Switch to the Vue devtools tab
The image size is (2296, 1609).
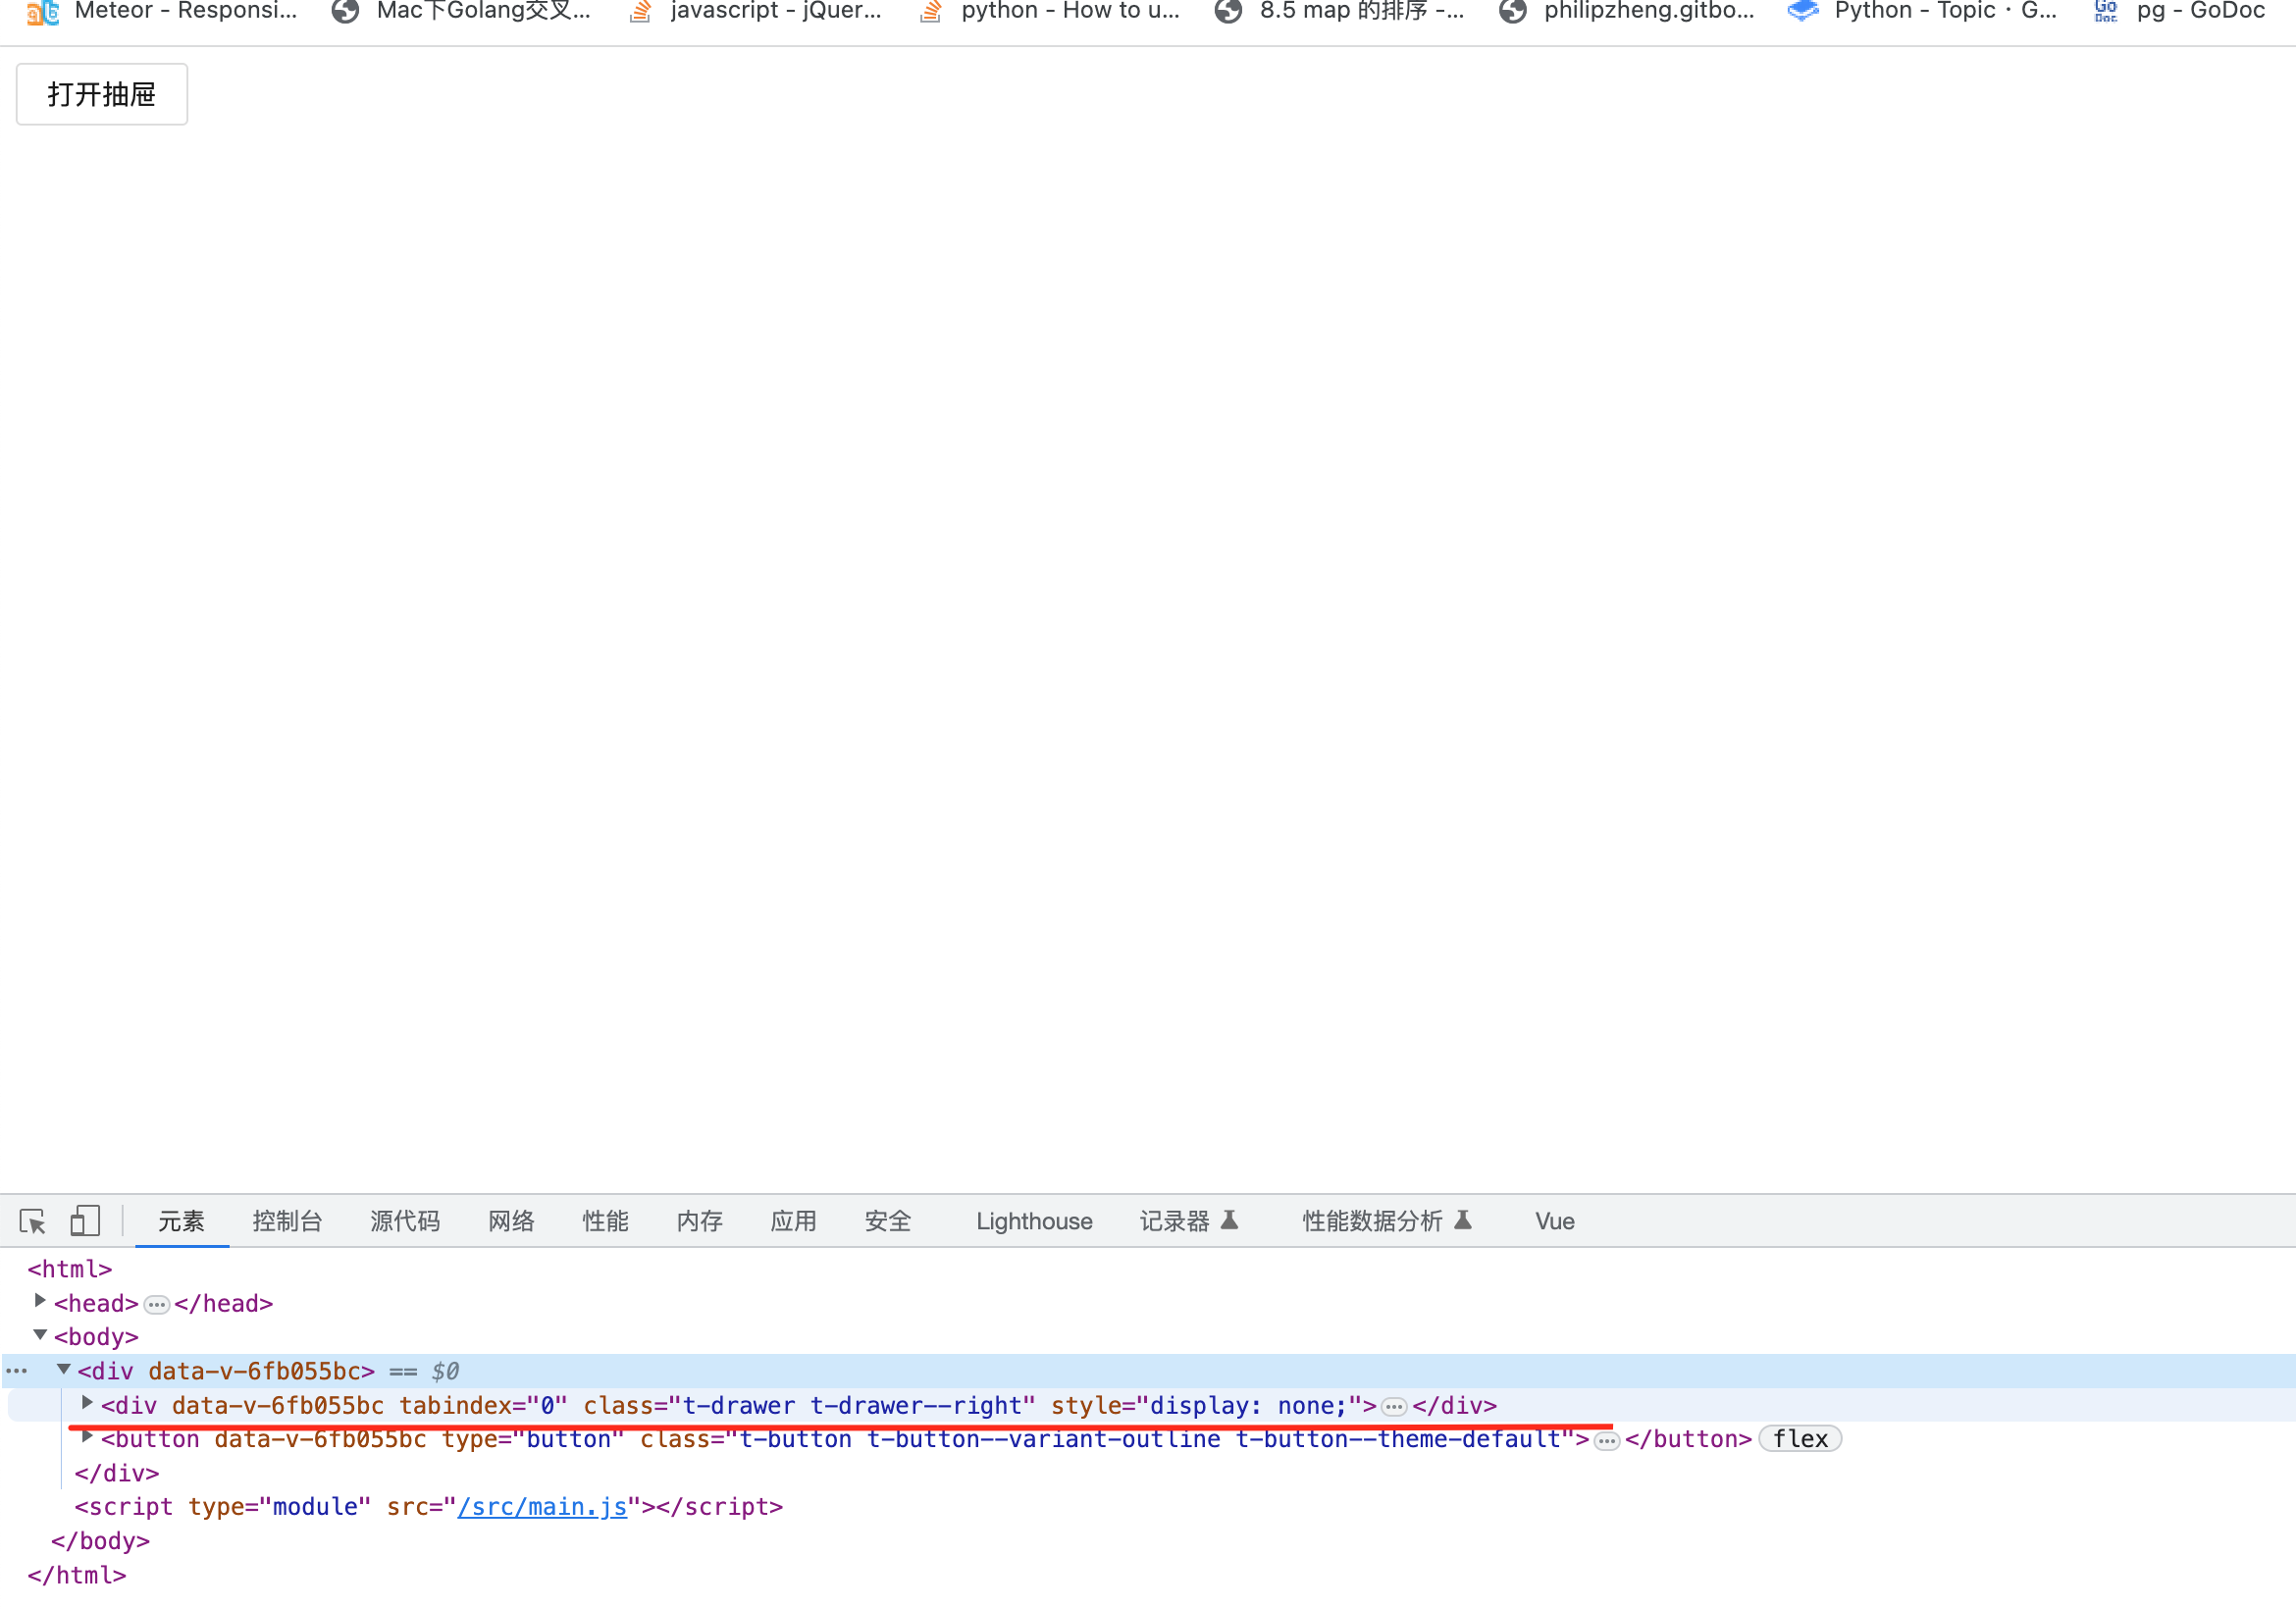(x=1553, y=1221)
